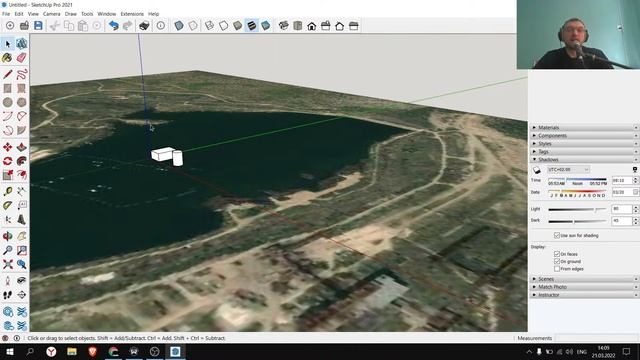Screen dimensions: 640x360
Task: Switch to Monochrome face style
Action: coord(266,26)
